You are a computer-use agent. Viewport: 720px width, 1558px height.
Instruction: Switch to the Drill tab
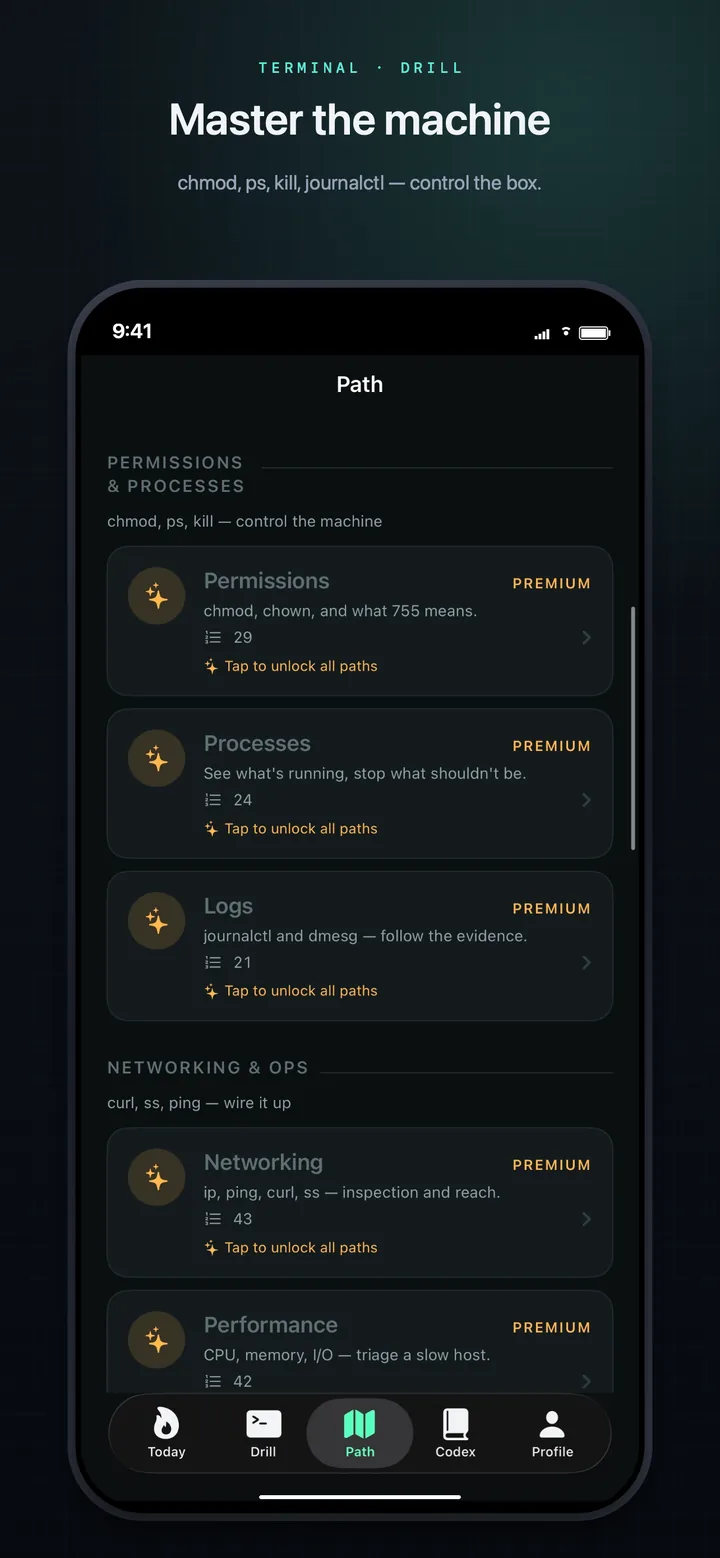point(263,1434)
